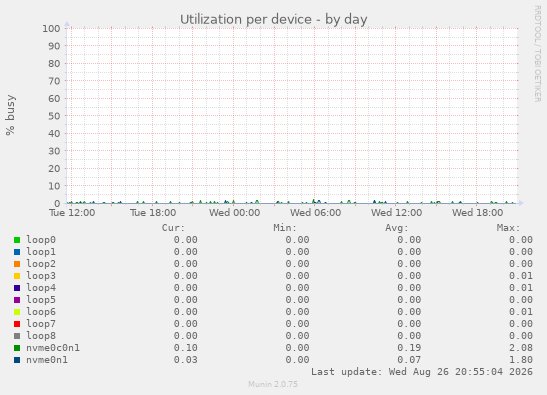The image size is (547, 395).
Task: Click the nvme0n1 Cur value 0.03
Action: 186,359
